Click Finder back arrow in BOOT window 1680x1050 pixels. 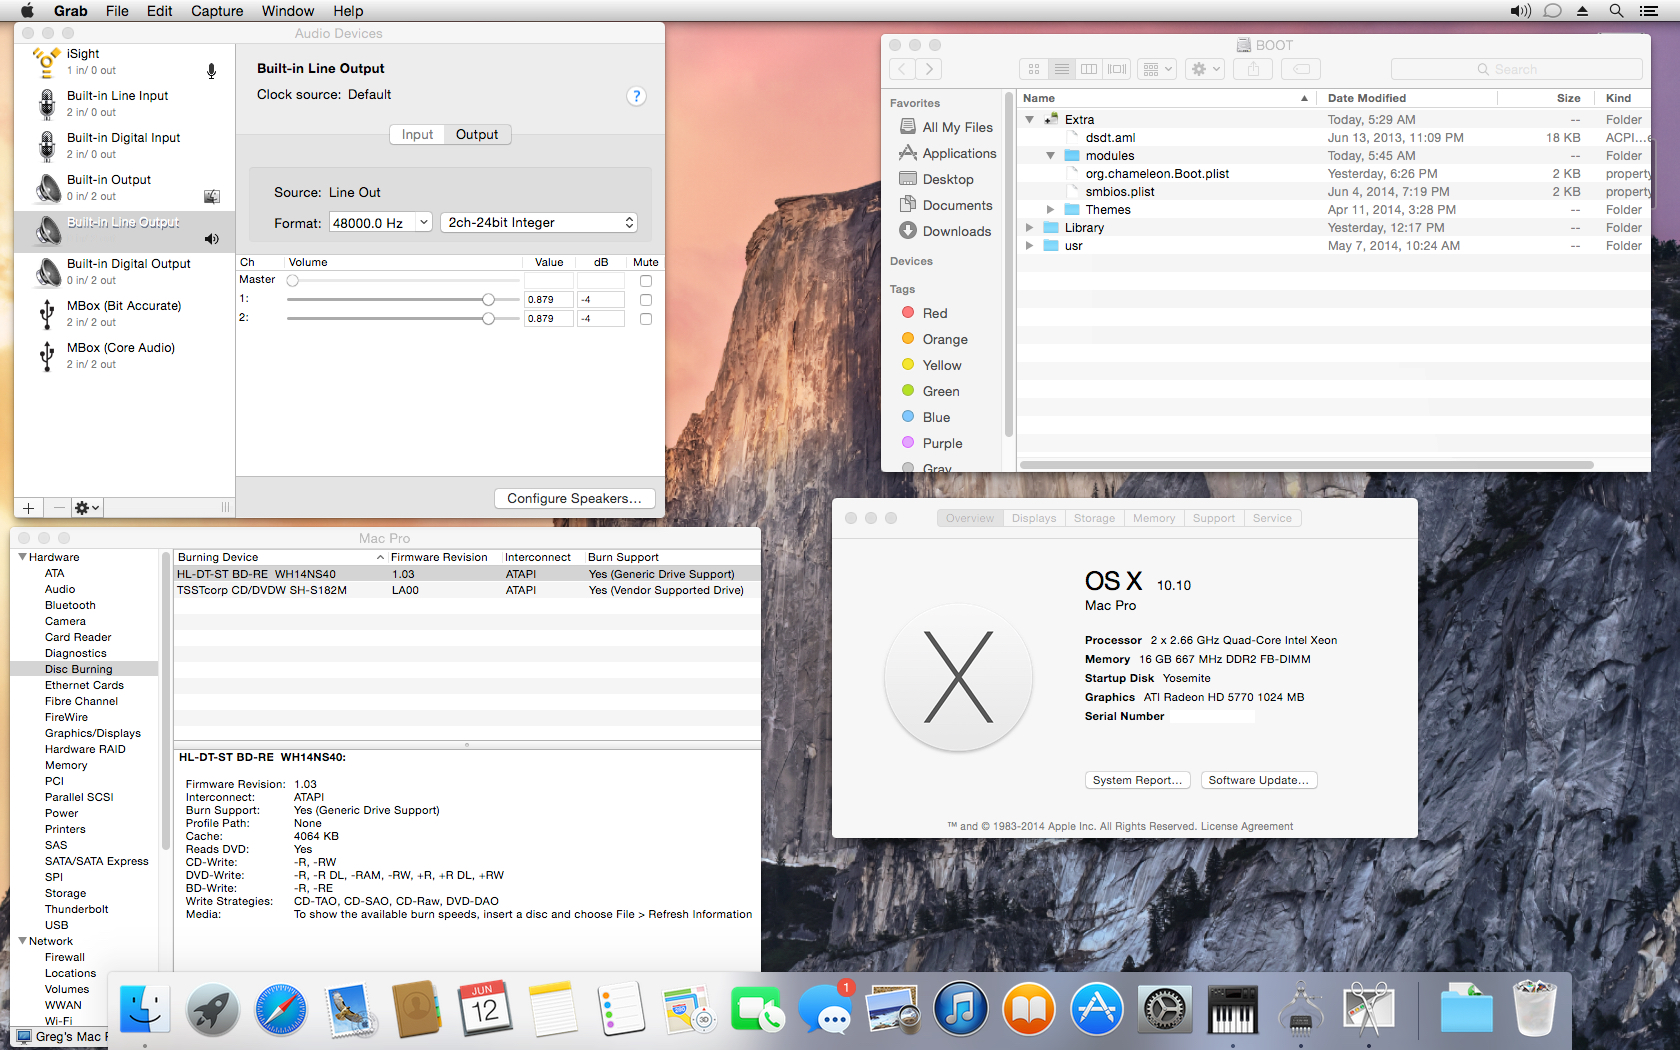pyautogui.click(x=903, y=69)
